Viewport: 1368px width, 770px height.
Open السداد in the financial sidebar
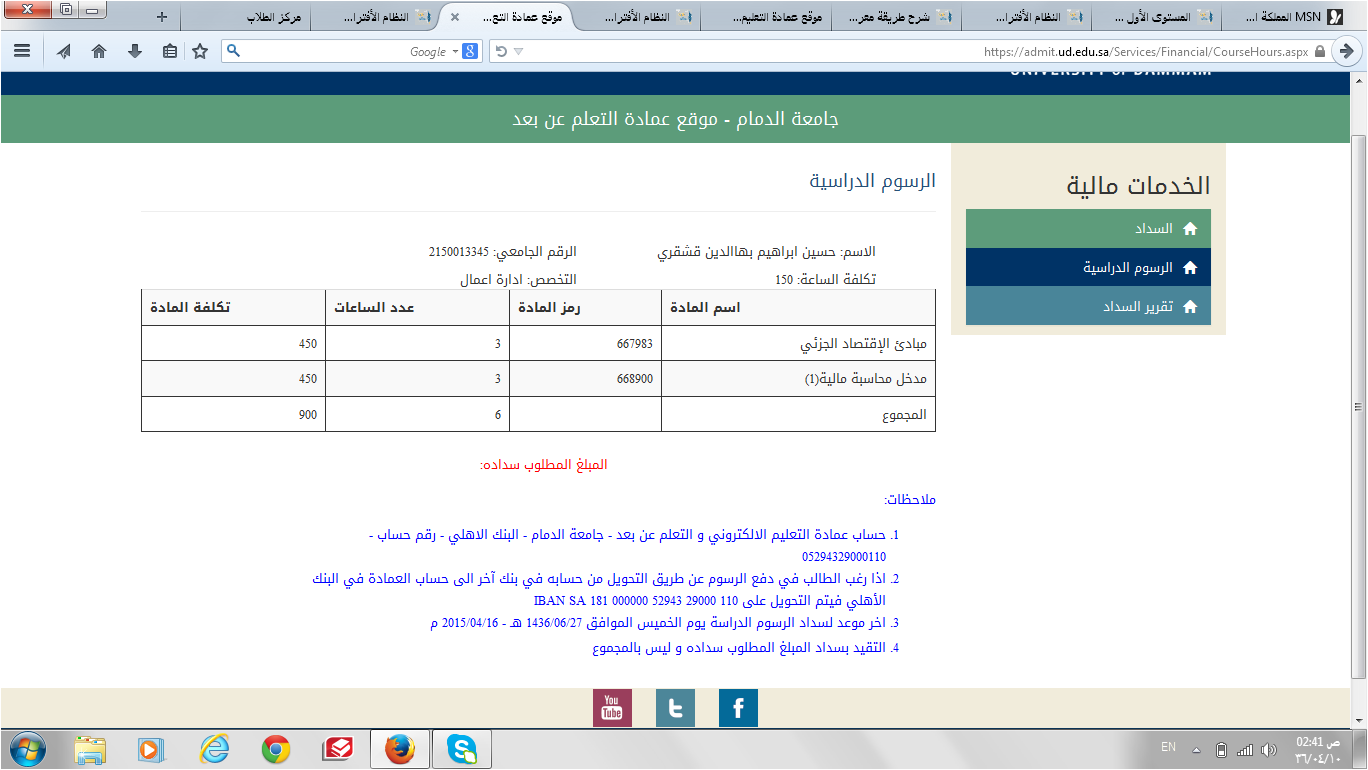(1088, 229)
